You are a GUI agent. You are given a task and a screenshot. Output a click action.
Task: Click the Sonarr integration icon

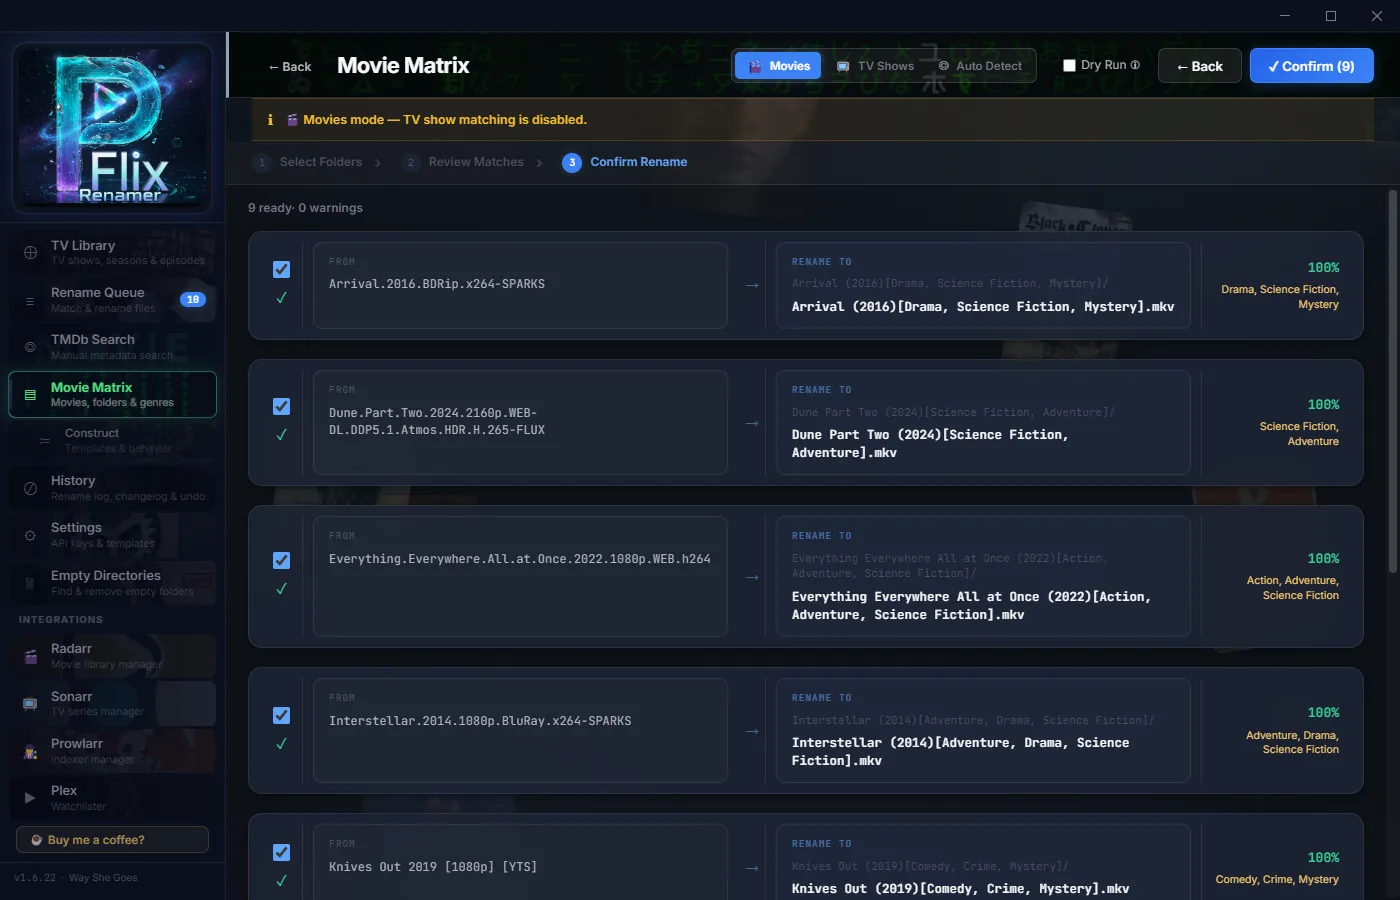tap(30, 704)
